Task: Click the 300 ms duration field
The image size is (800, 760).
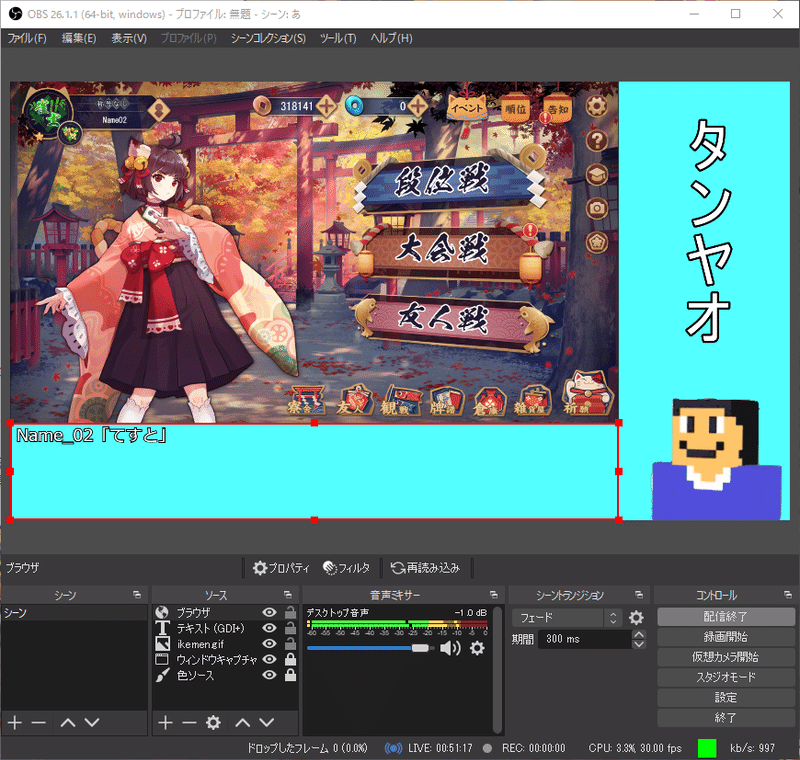Action: [585, 639]
